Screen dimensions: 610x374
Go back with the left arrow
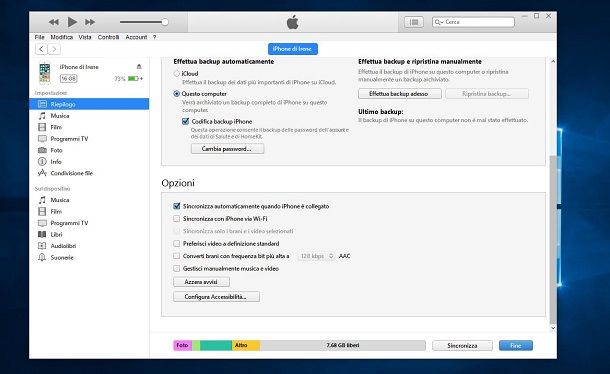[x=41, y=49]
